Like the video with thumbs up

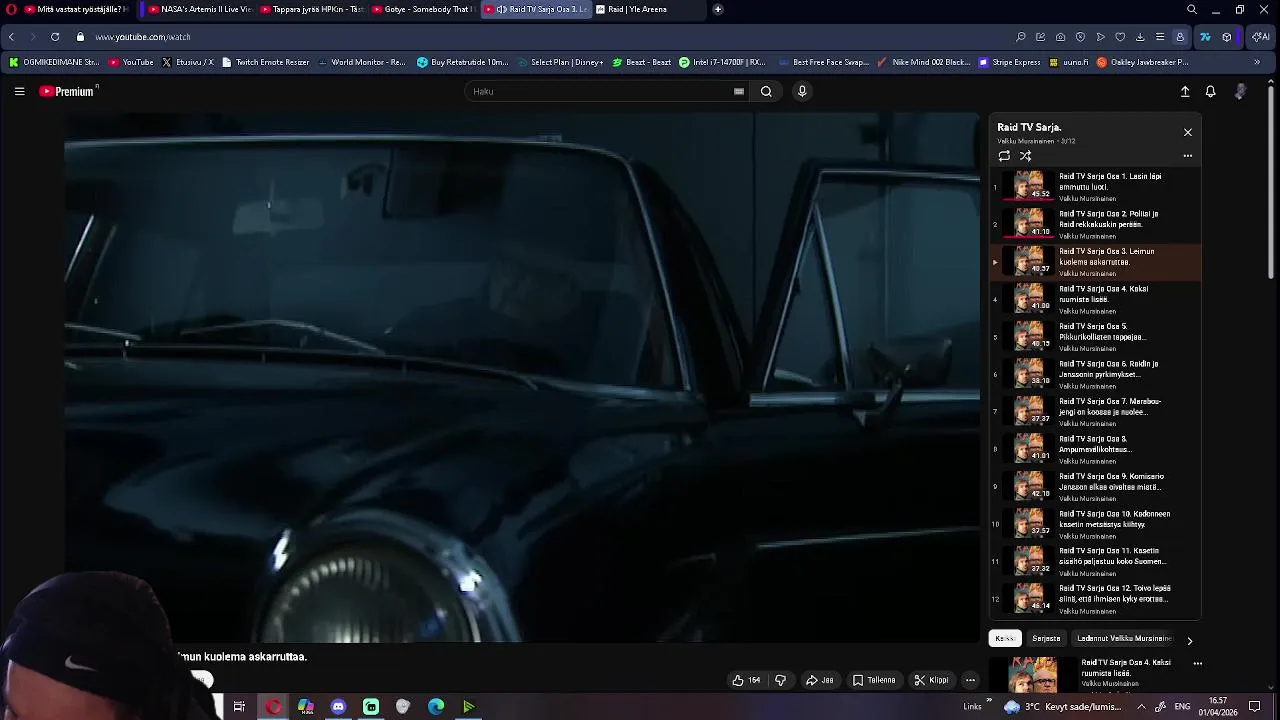click(746, 680)
